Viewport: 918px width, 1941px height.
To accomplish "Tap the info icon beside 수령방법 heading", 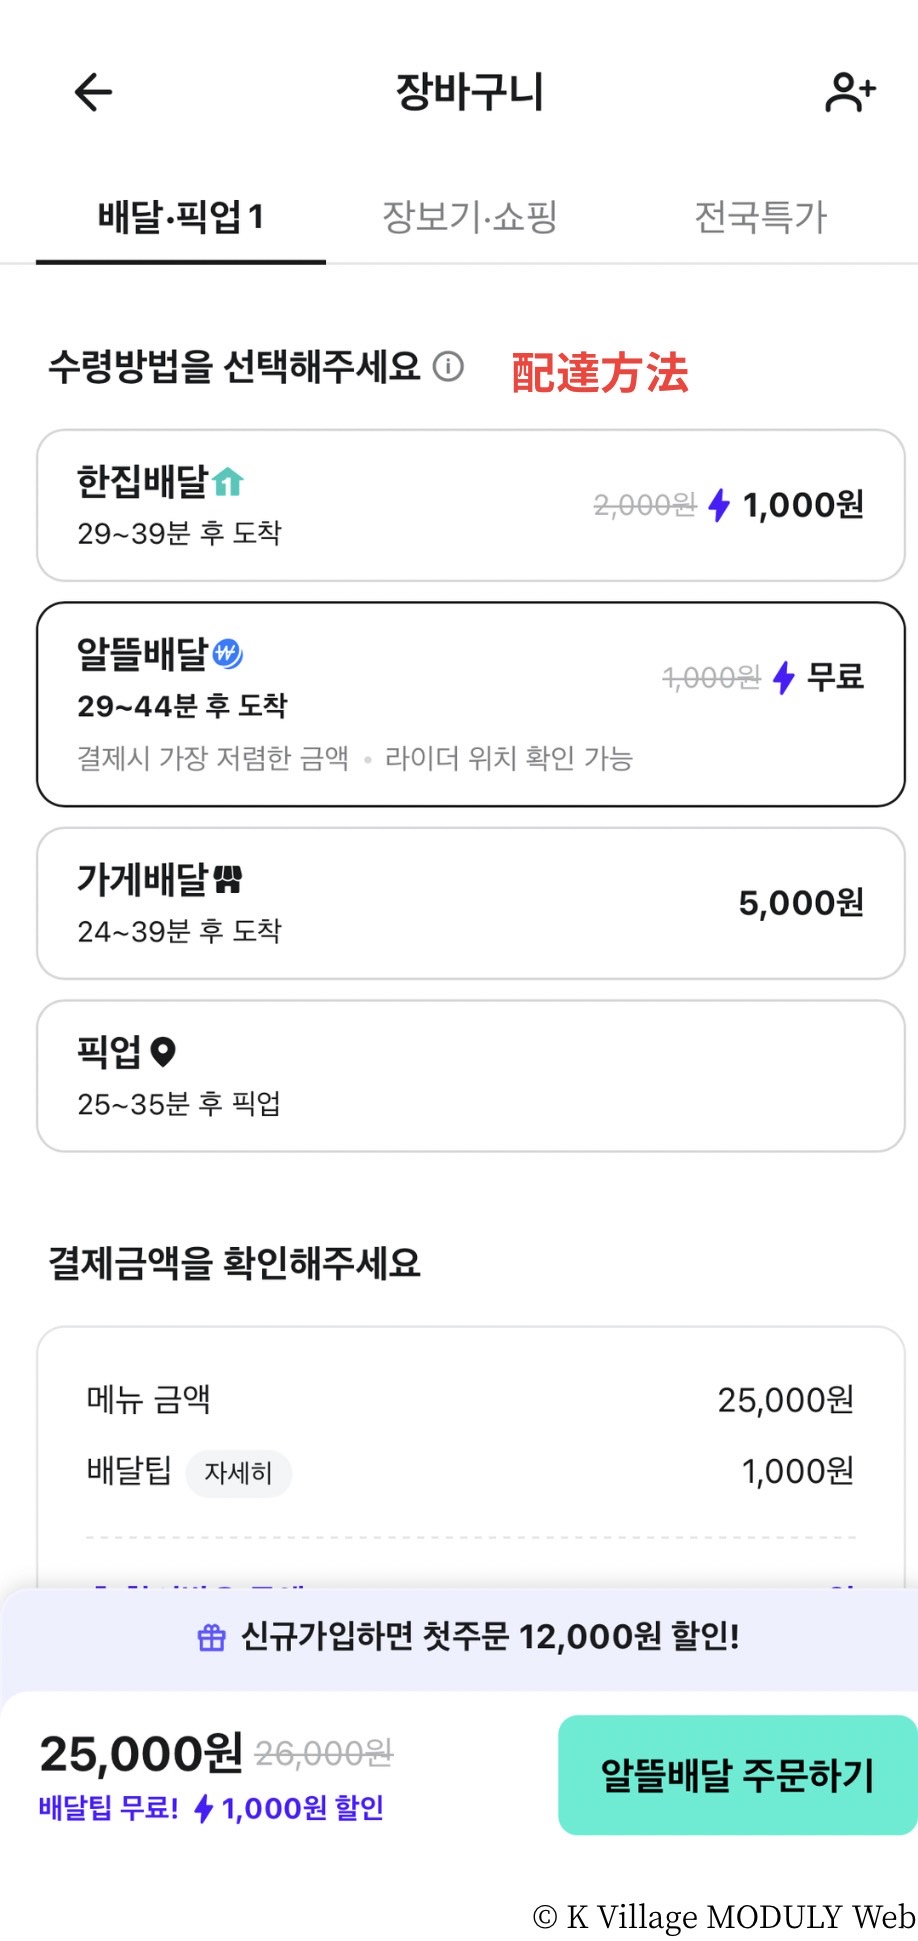I will pos(448,367).
